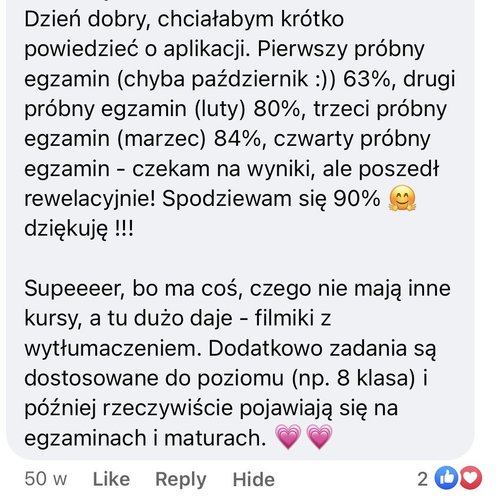Click the words 'egzaminach i maturach'
500x504 pixels.
(143, 438)
